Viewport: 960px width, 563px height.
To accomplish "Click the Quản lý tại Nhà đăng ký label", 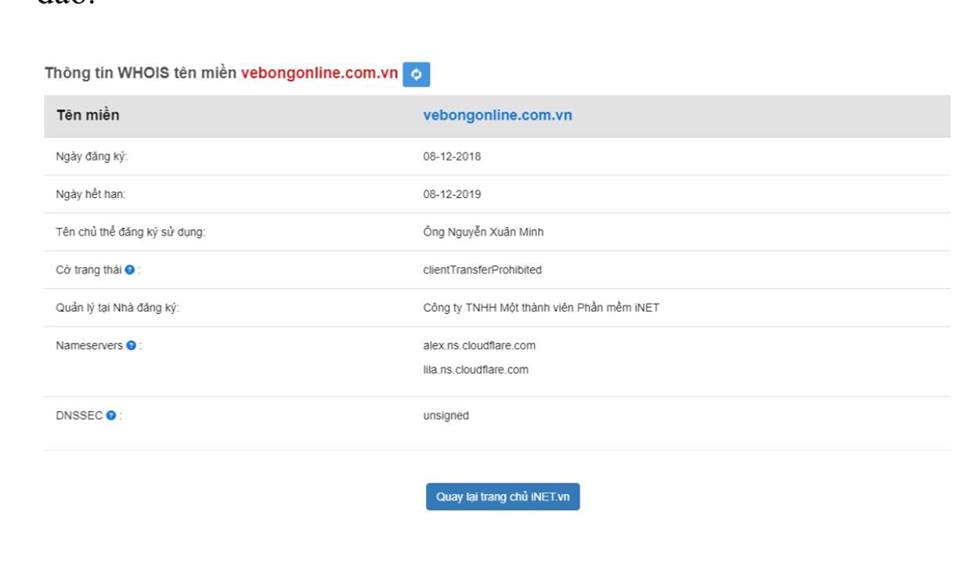I will (x=117, y=308).
